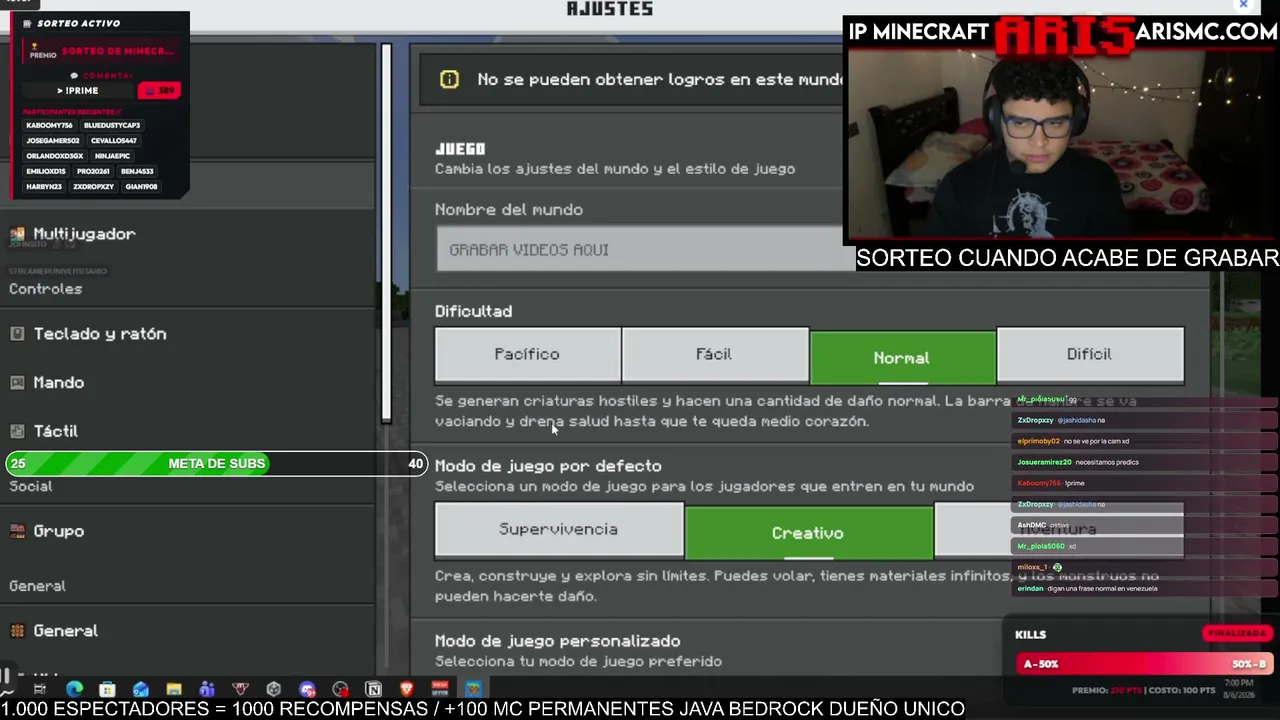This screenshot has height=720, width=1280.
Task: Choose Supervivencia as default game mode
Action: pyautogui.click(x=559, y=530)
